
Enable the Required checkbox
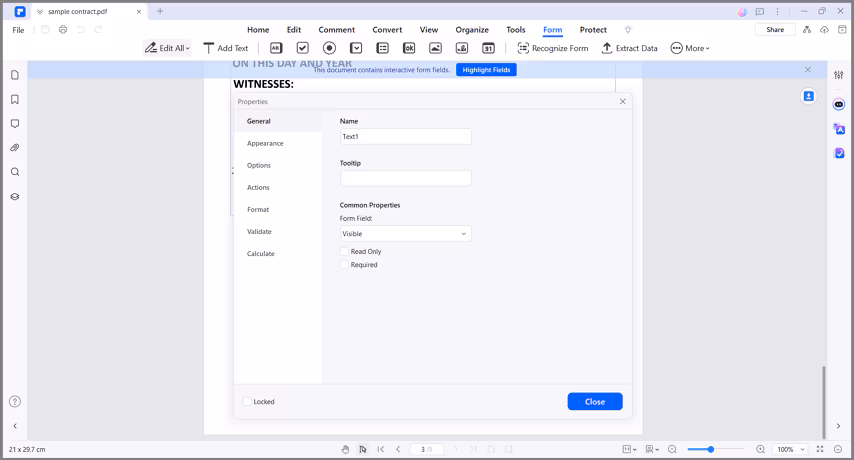344,265
